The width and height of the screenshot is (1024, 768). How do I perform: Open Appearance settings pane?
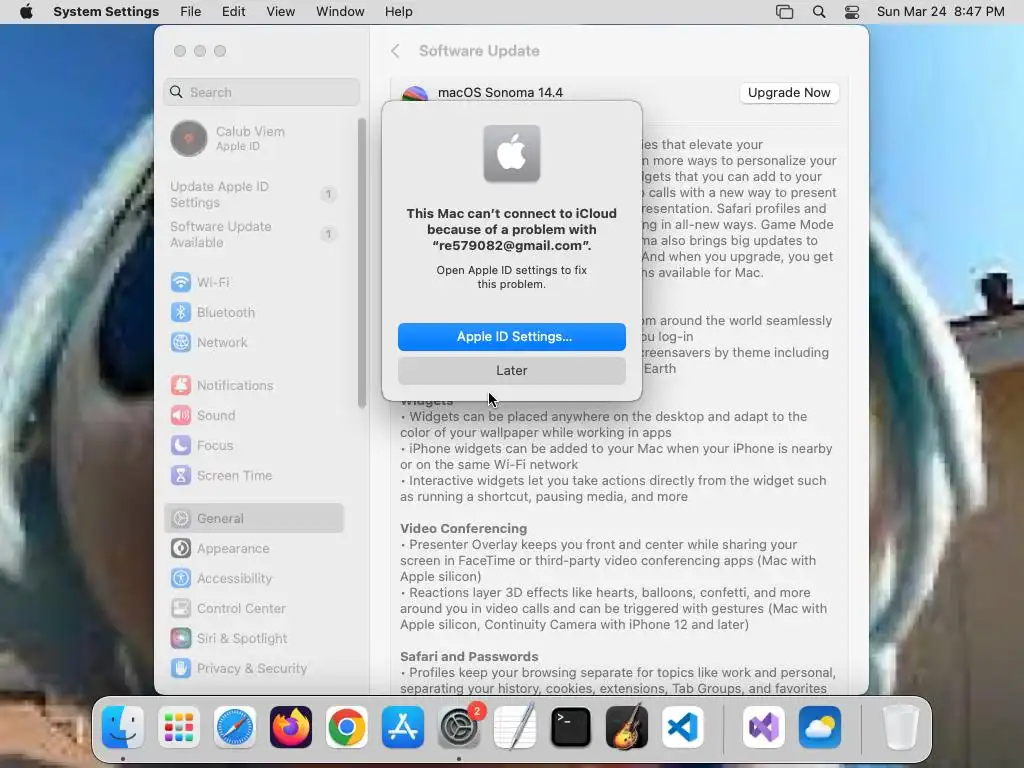click(254, 549)
